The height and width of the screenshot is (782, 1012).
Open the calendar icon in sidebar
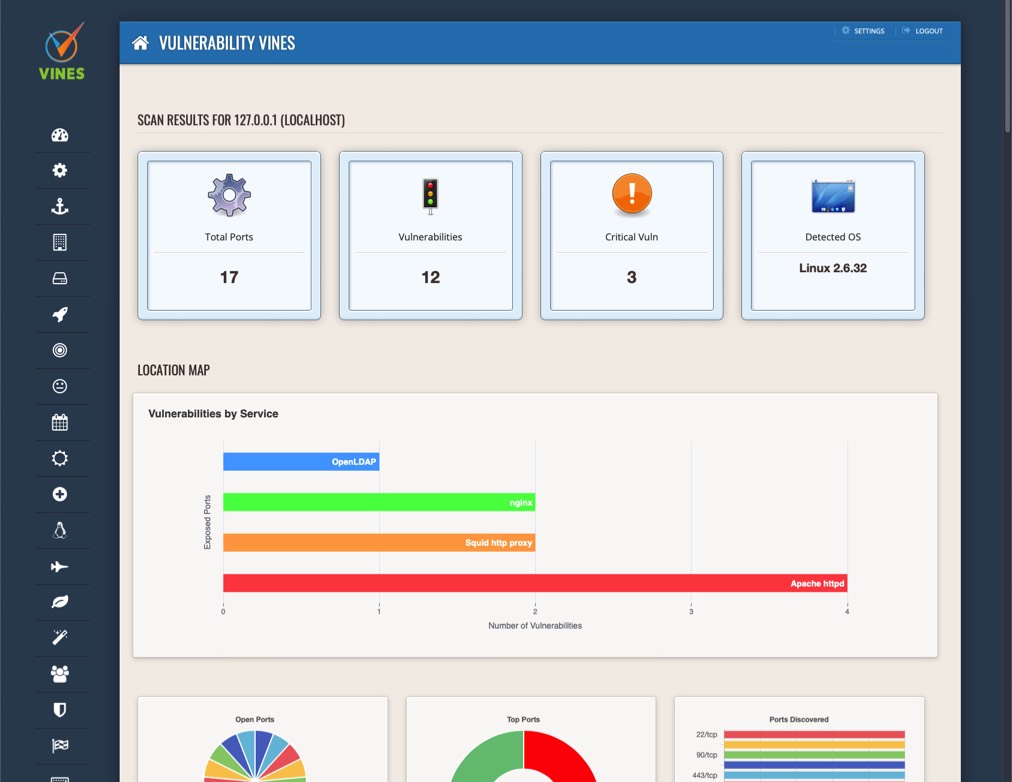(60, 423)
